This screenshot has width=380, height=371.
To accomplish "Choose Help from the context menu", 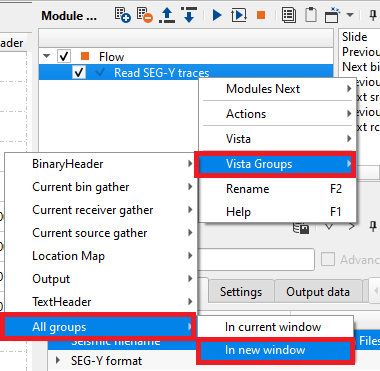I will click(277, 212).
